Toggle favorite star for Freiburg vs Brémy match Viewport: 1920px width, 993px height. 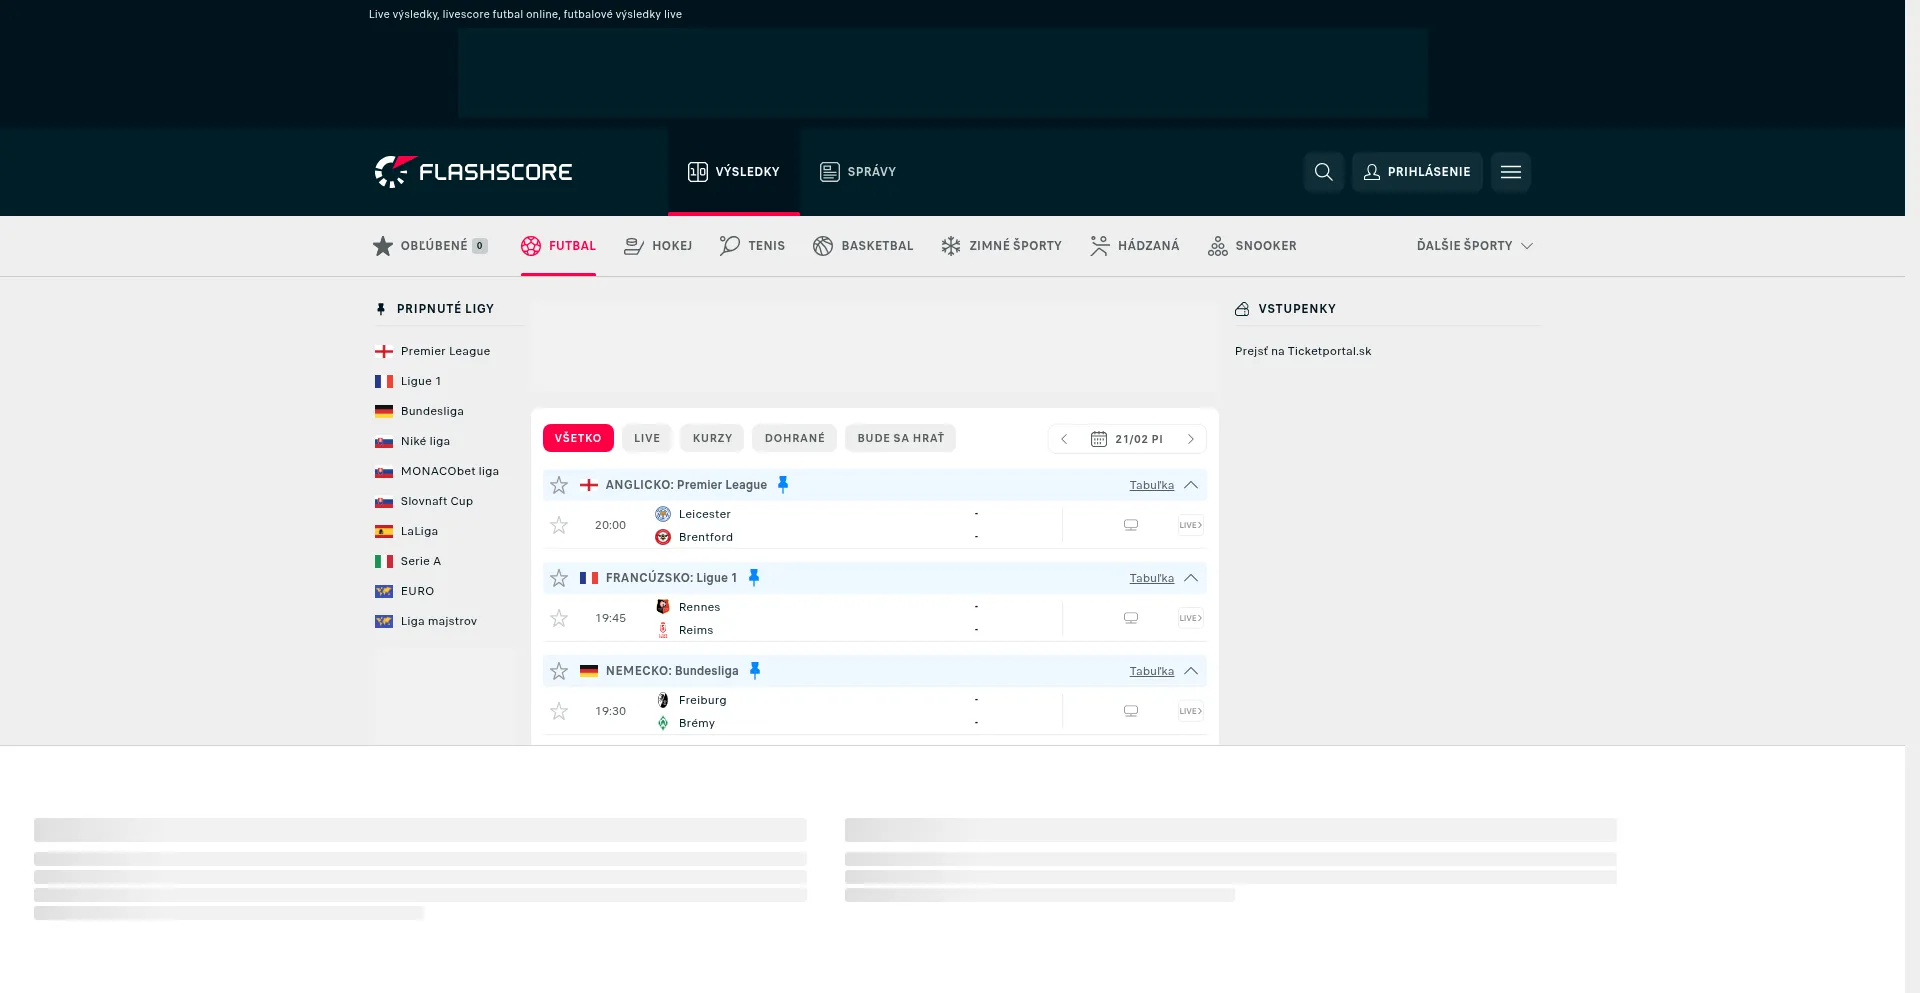click(559, 711)
